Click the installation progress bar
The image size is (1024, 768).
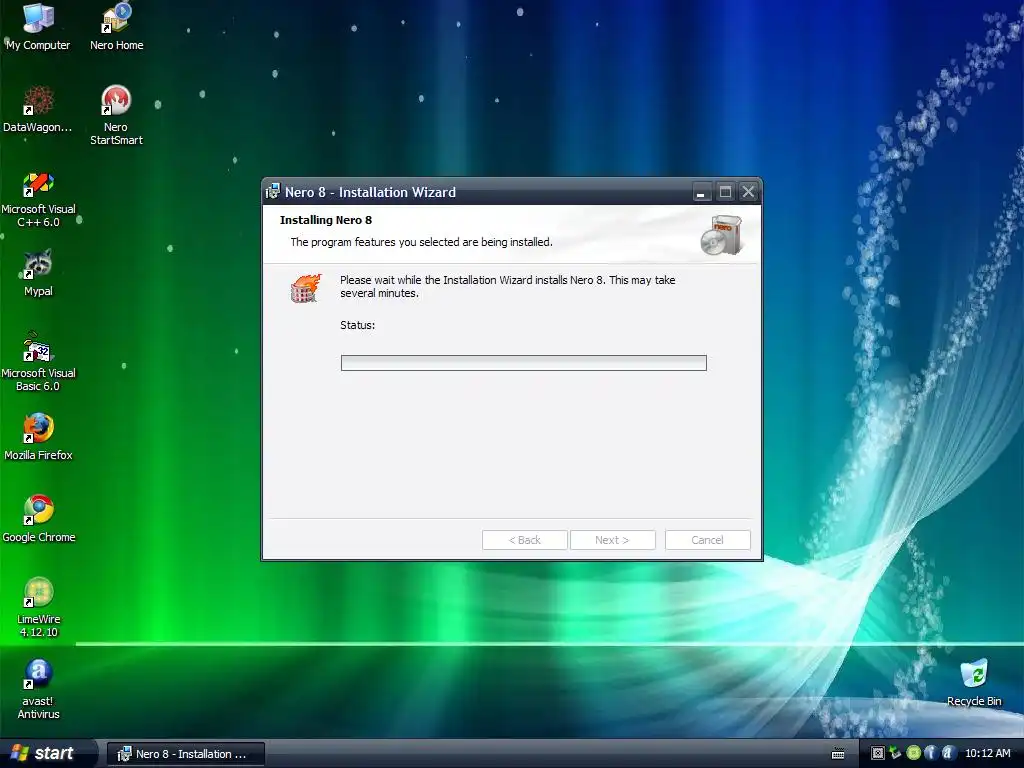click(x=524, y=362)
